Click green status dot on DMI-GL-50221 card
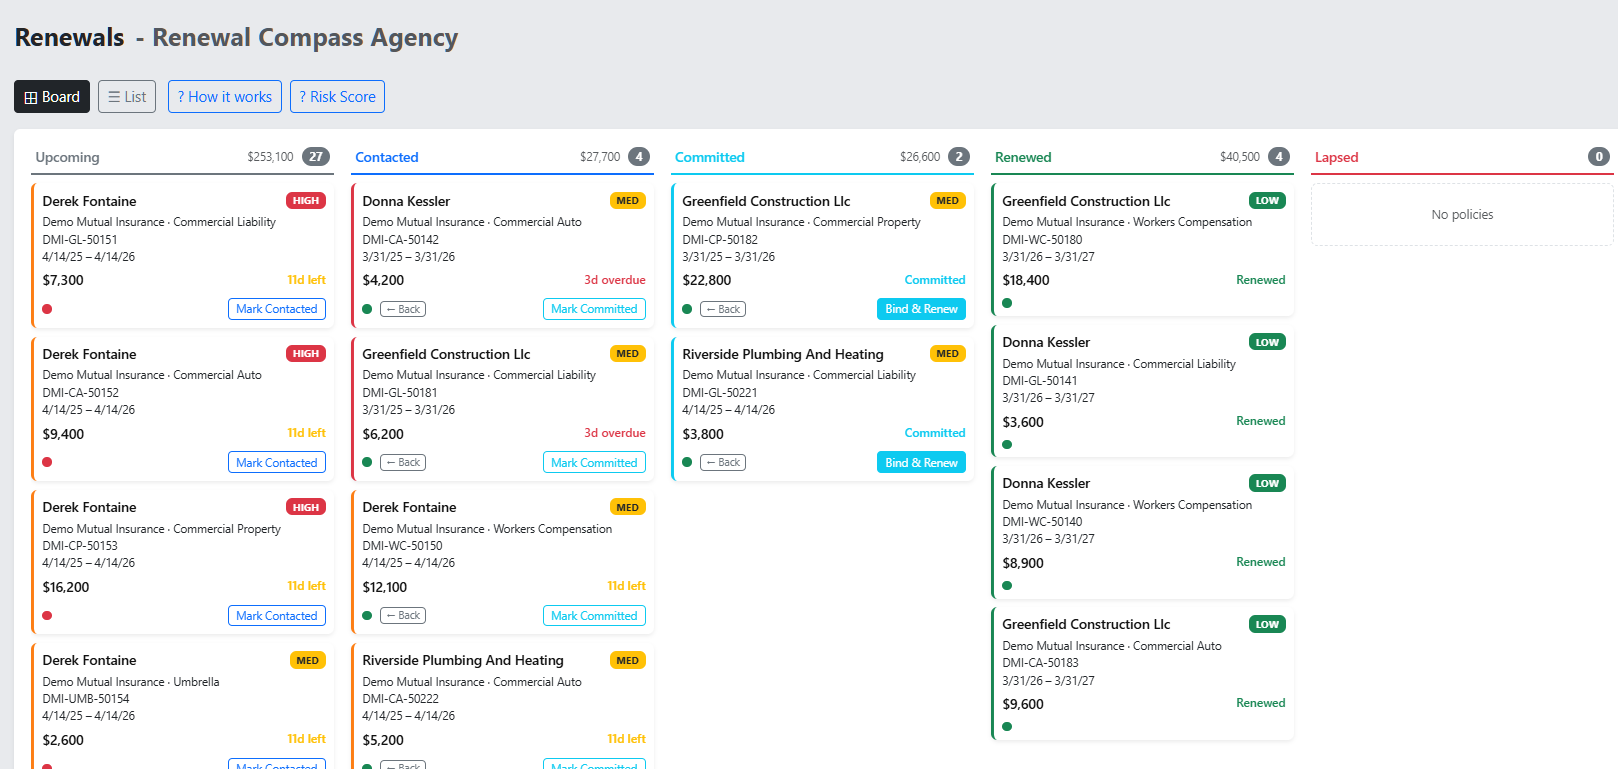 (x=687, y=462)
